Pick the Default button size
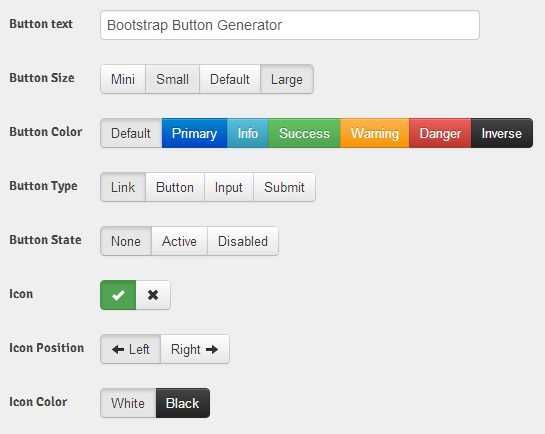The width and height of the screenshot is (545, 434). click(230, 79)
